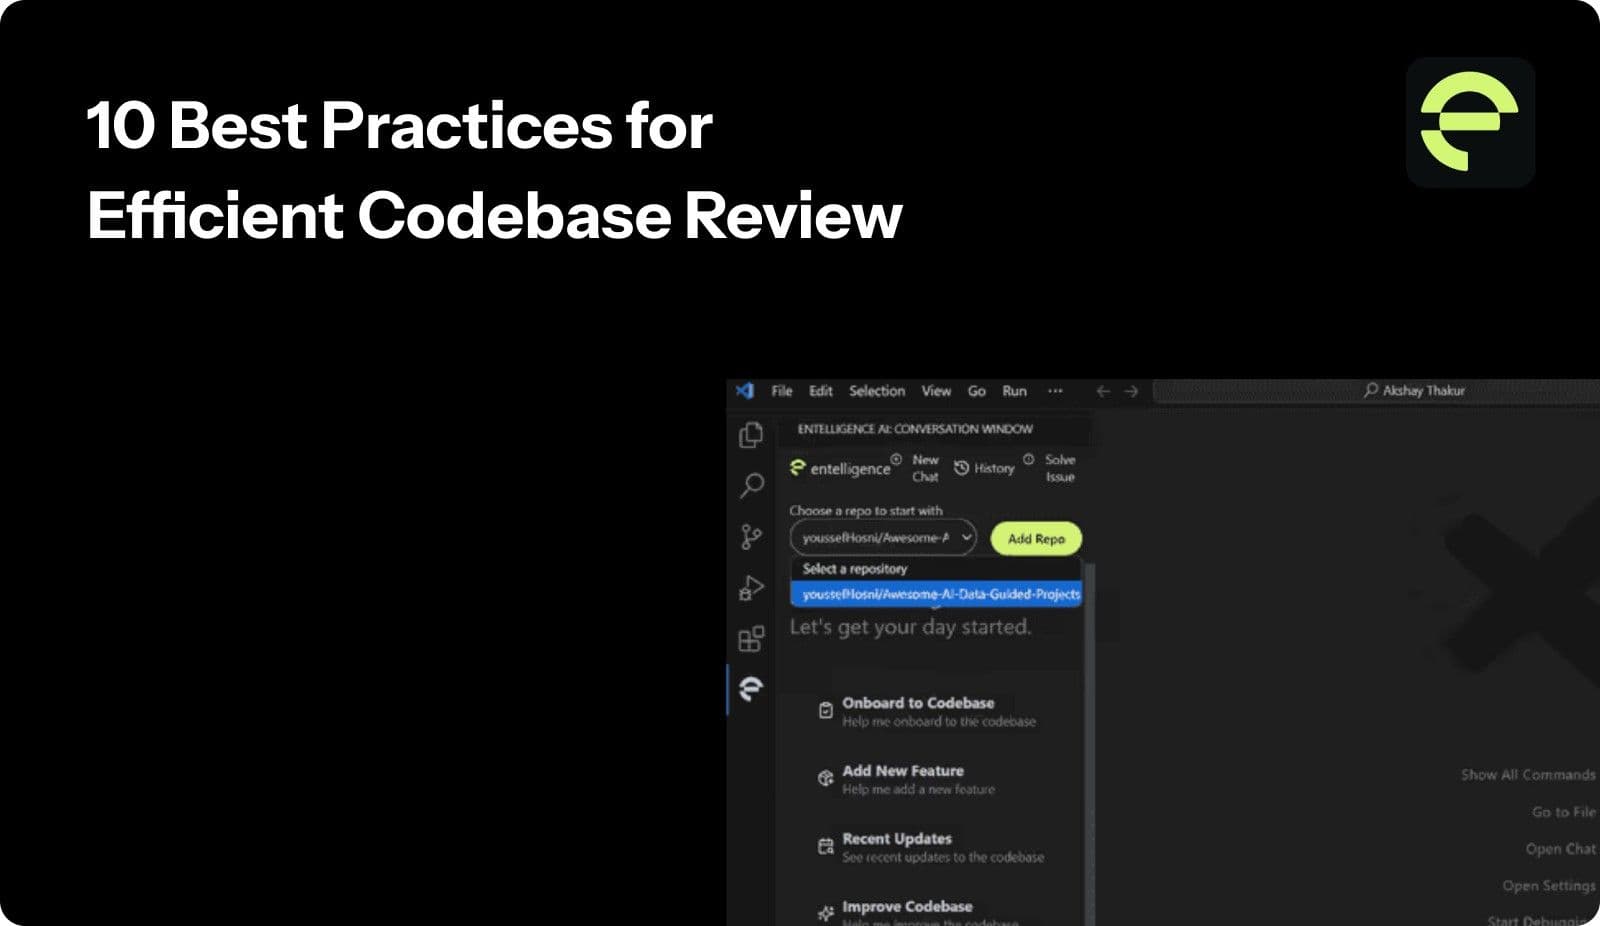Click the Recent Updates calendar icon

[x=825, y=846]
